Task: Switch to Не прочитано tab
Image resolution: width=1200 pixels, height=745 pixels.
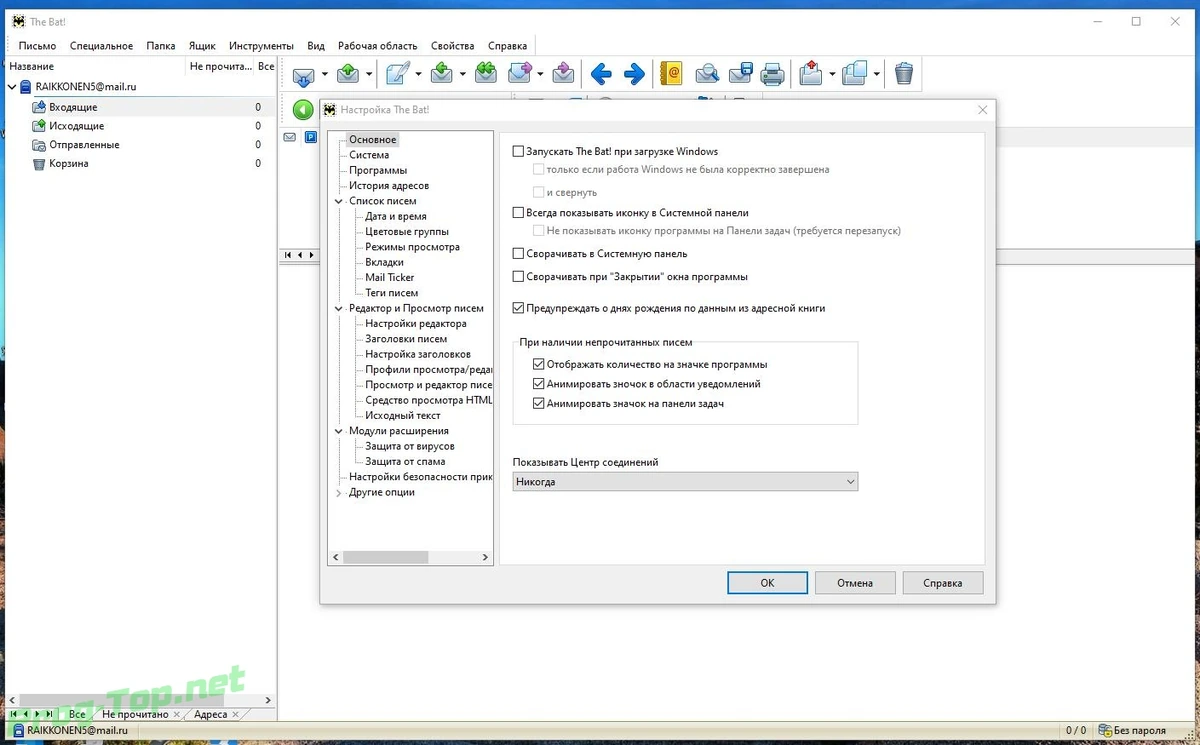Action: coord(135,715)
